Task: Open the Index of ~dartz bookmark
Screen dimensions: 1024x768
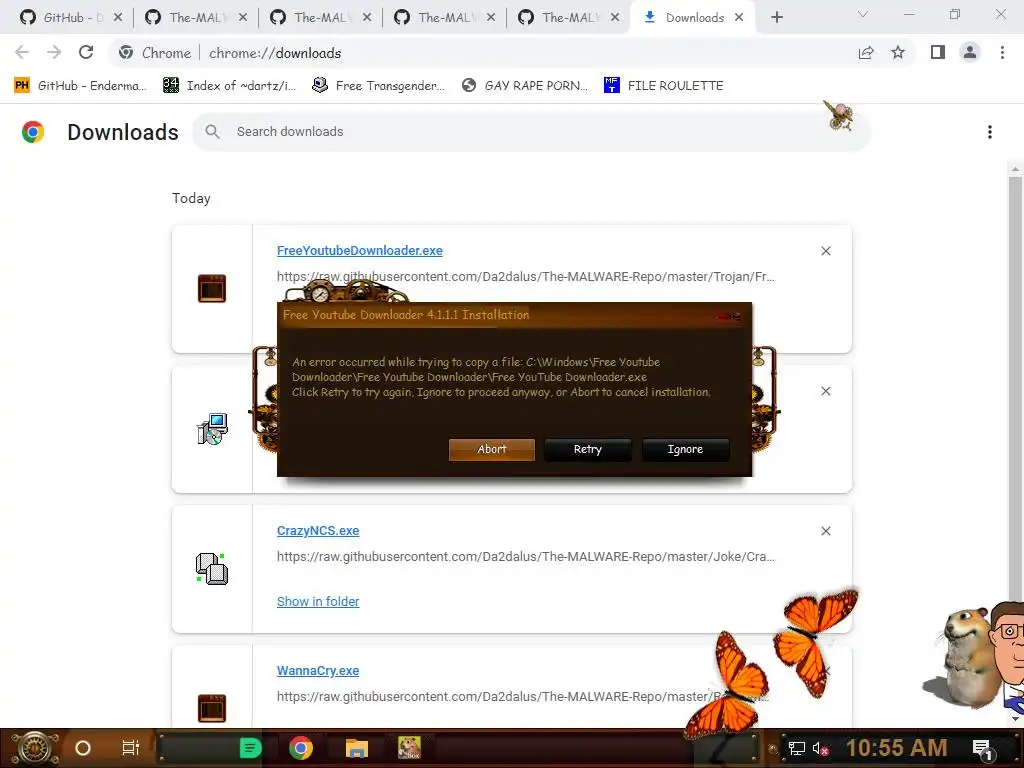Action: click(x=229, y=86)
